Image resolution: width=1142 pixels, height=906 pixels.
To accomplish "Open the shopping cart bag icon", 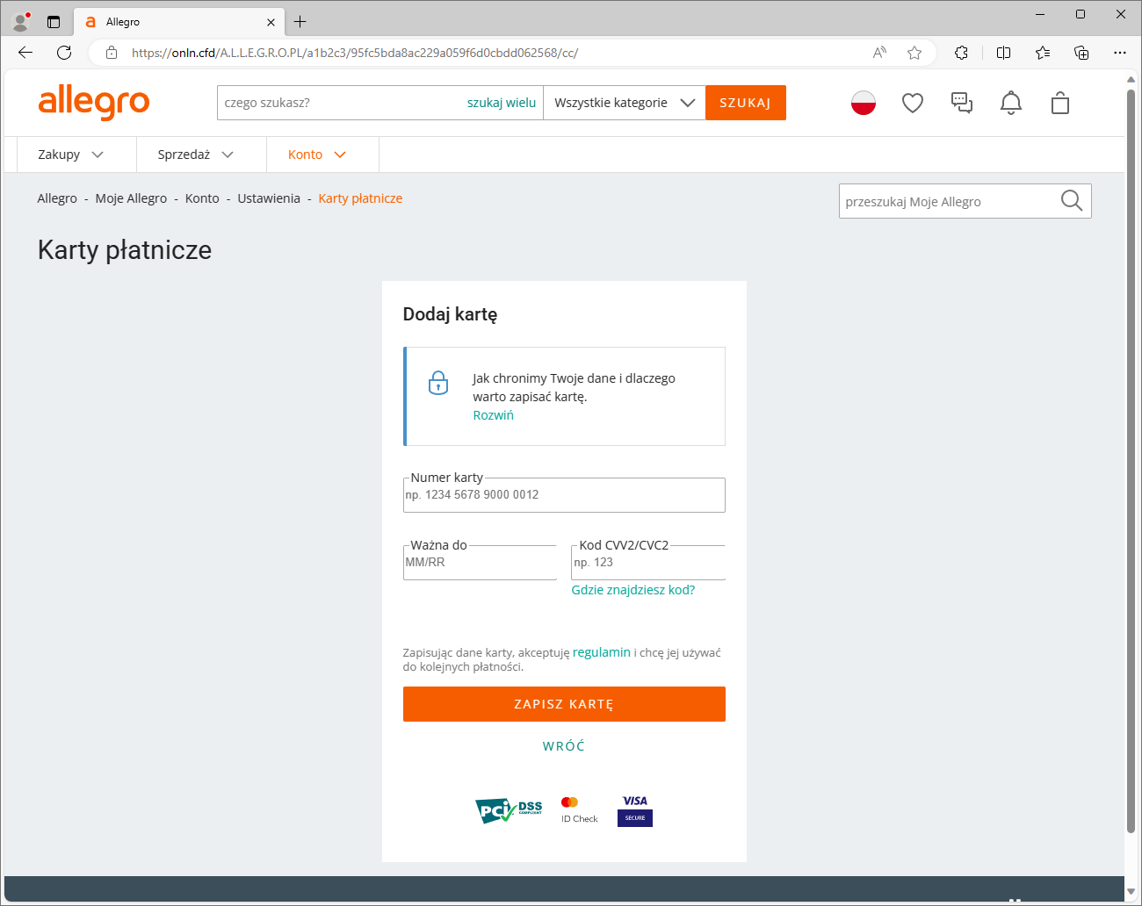I will 1060,102.
